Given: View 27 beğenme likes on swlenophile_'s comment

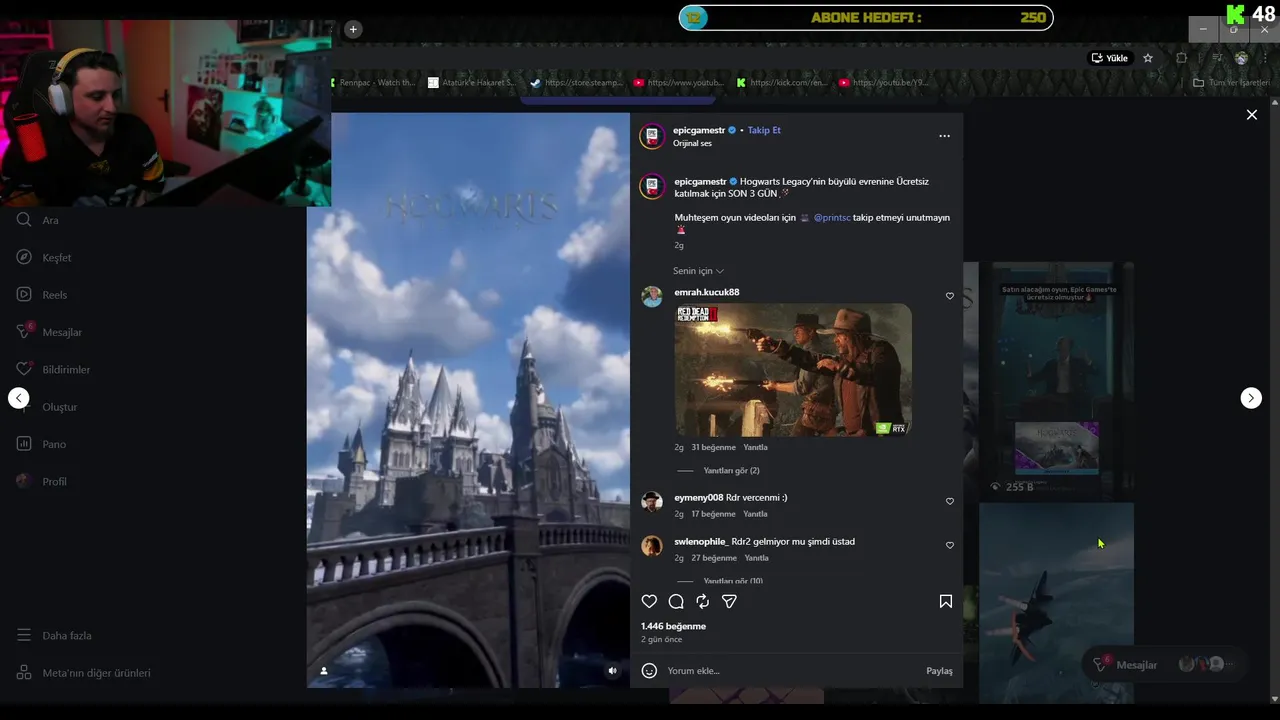Looking at the screenshot, I should point(713,558).
